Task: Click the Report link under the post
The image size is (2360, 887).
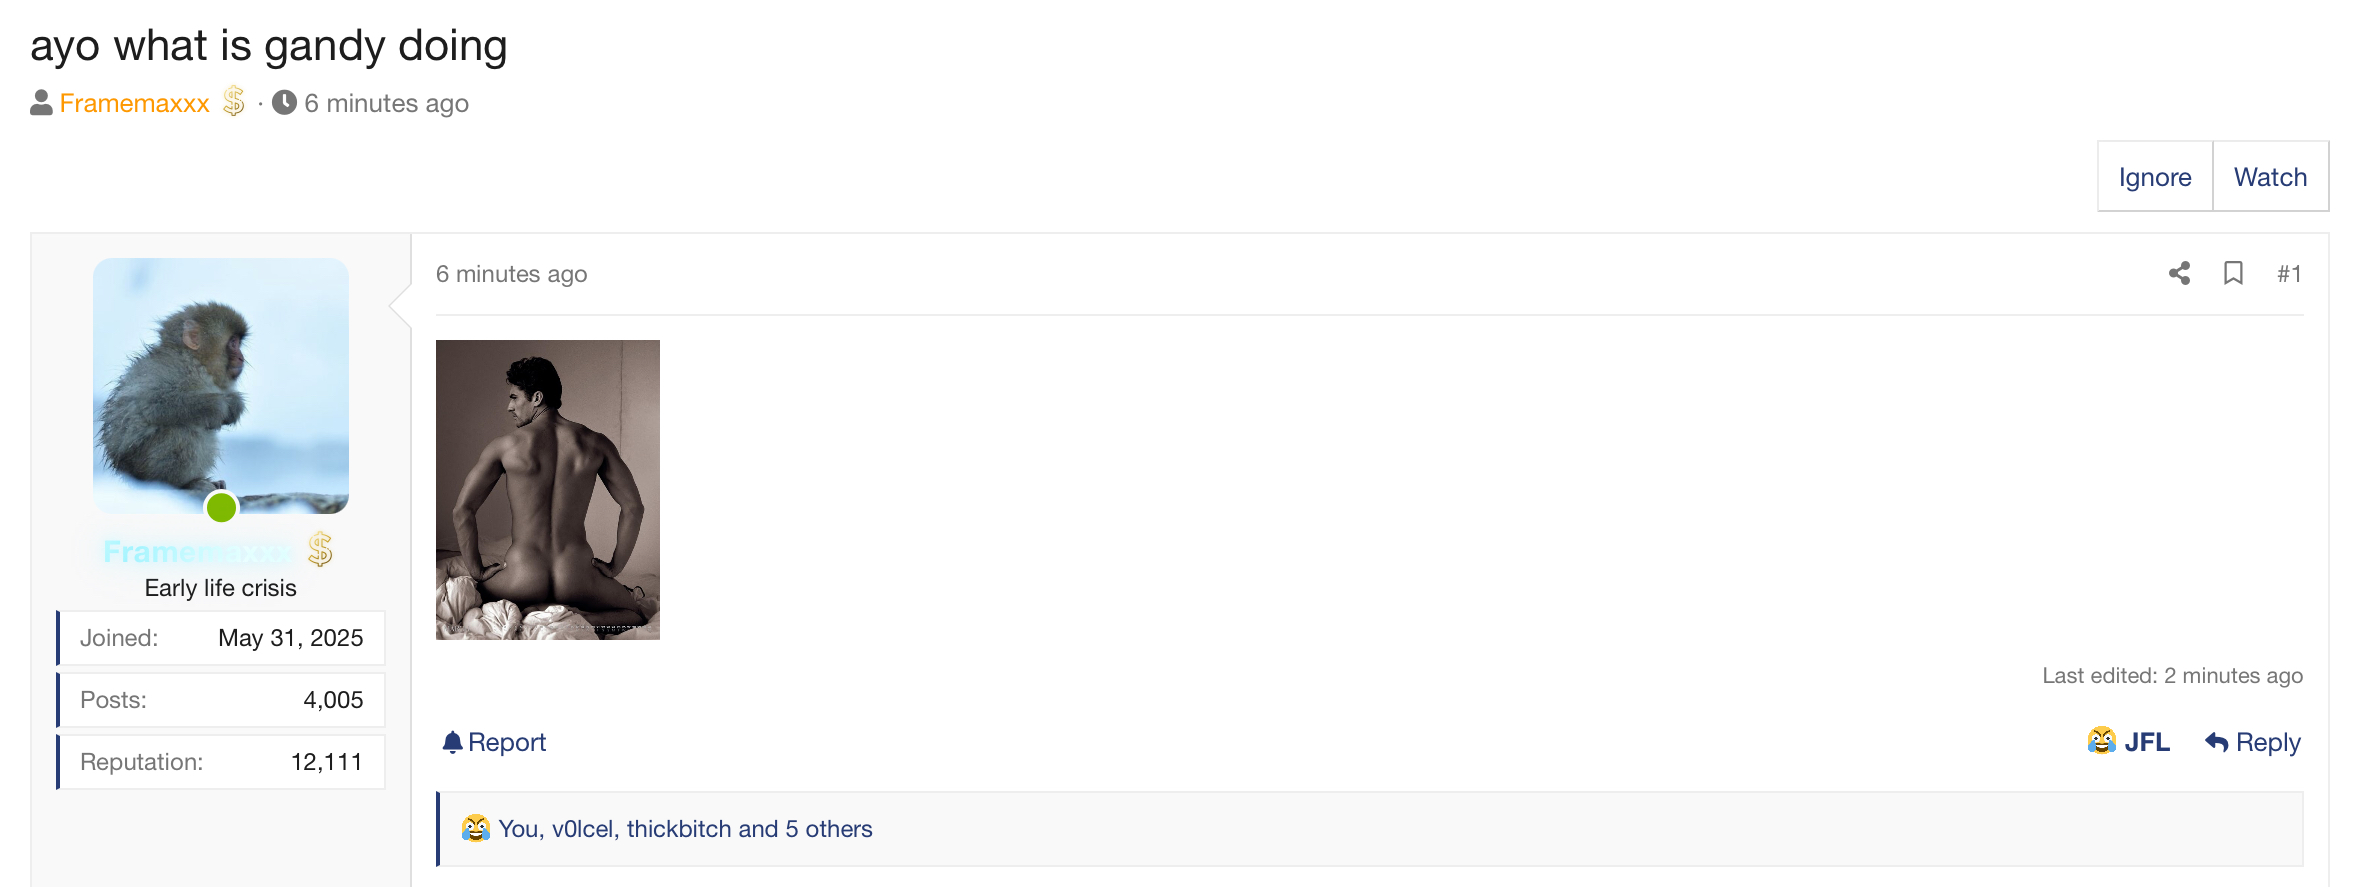Action: [506, 742]
